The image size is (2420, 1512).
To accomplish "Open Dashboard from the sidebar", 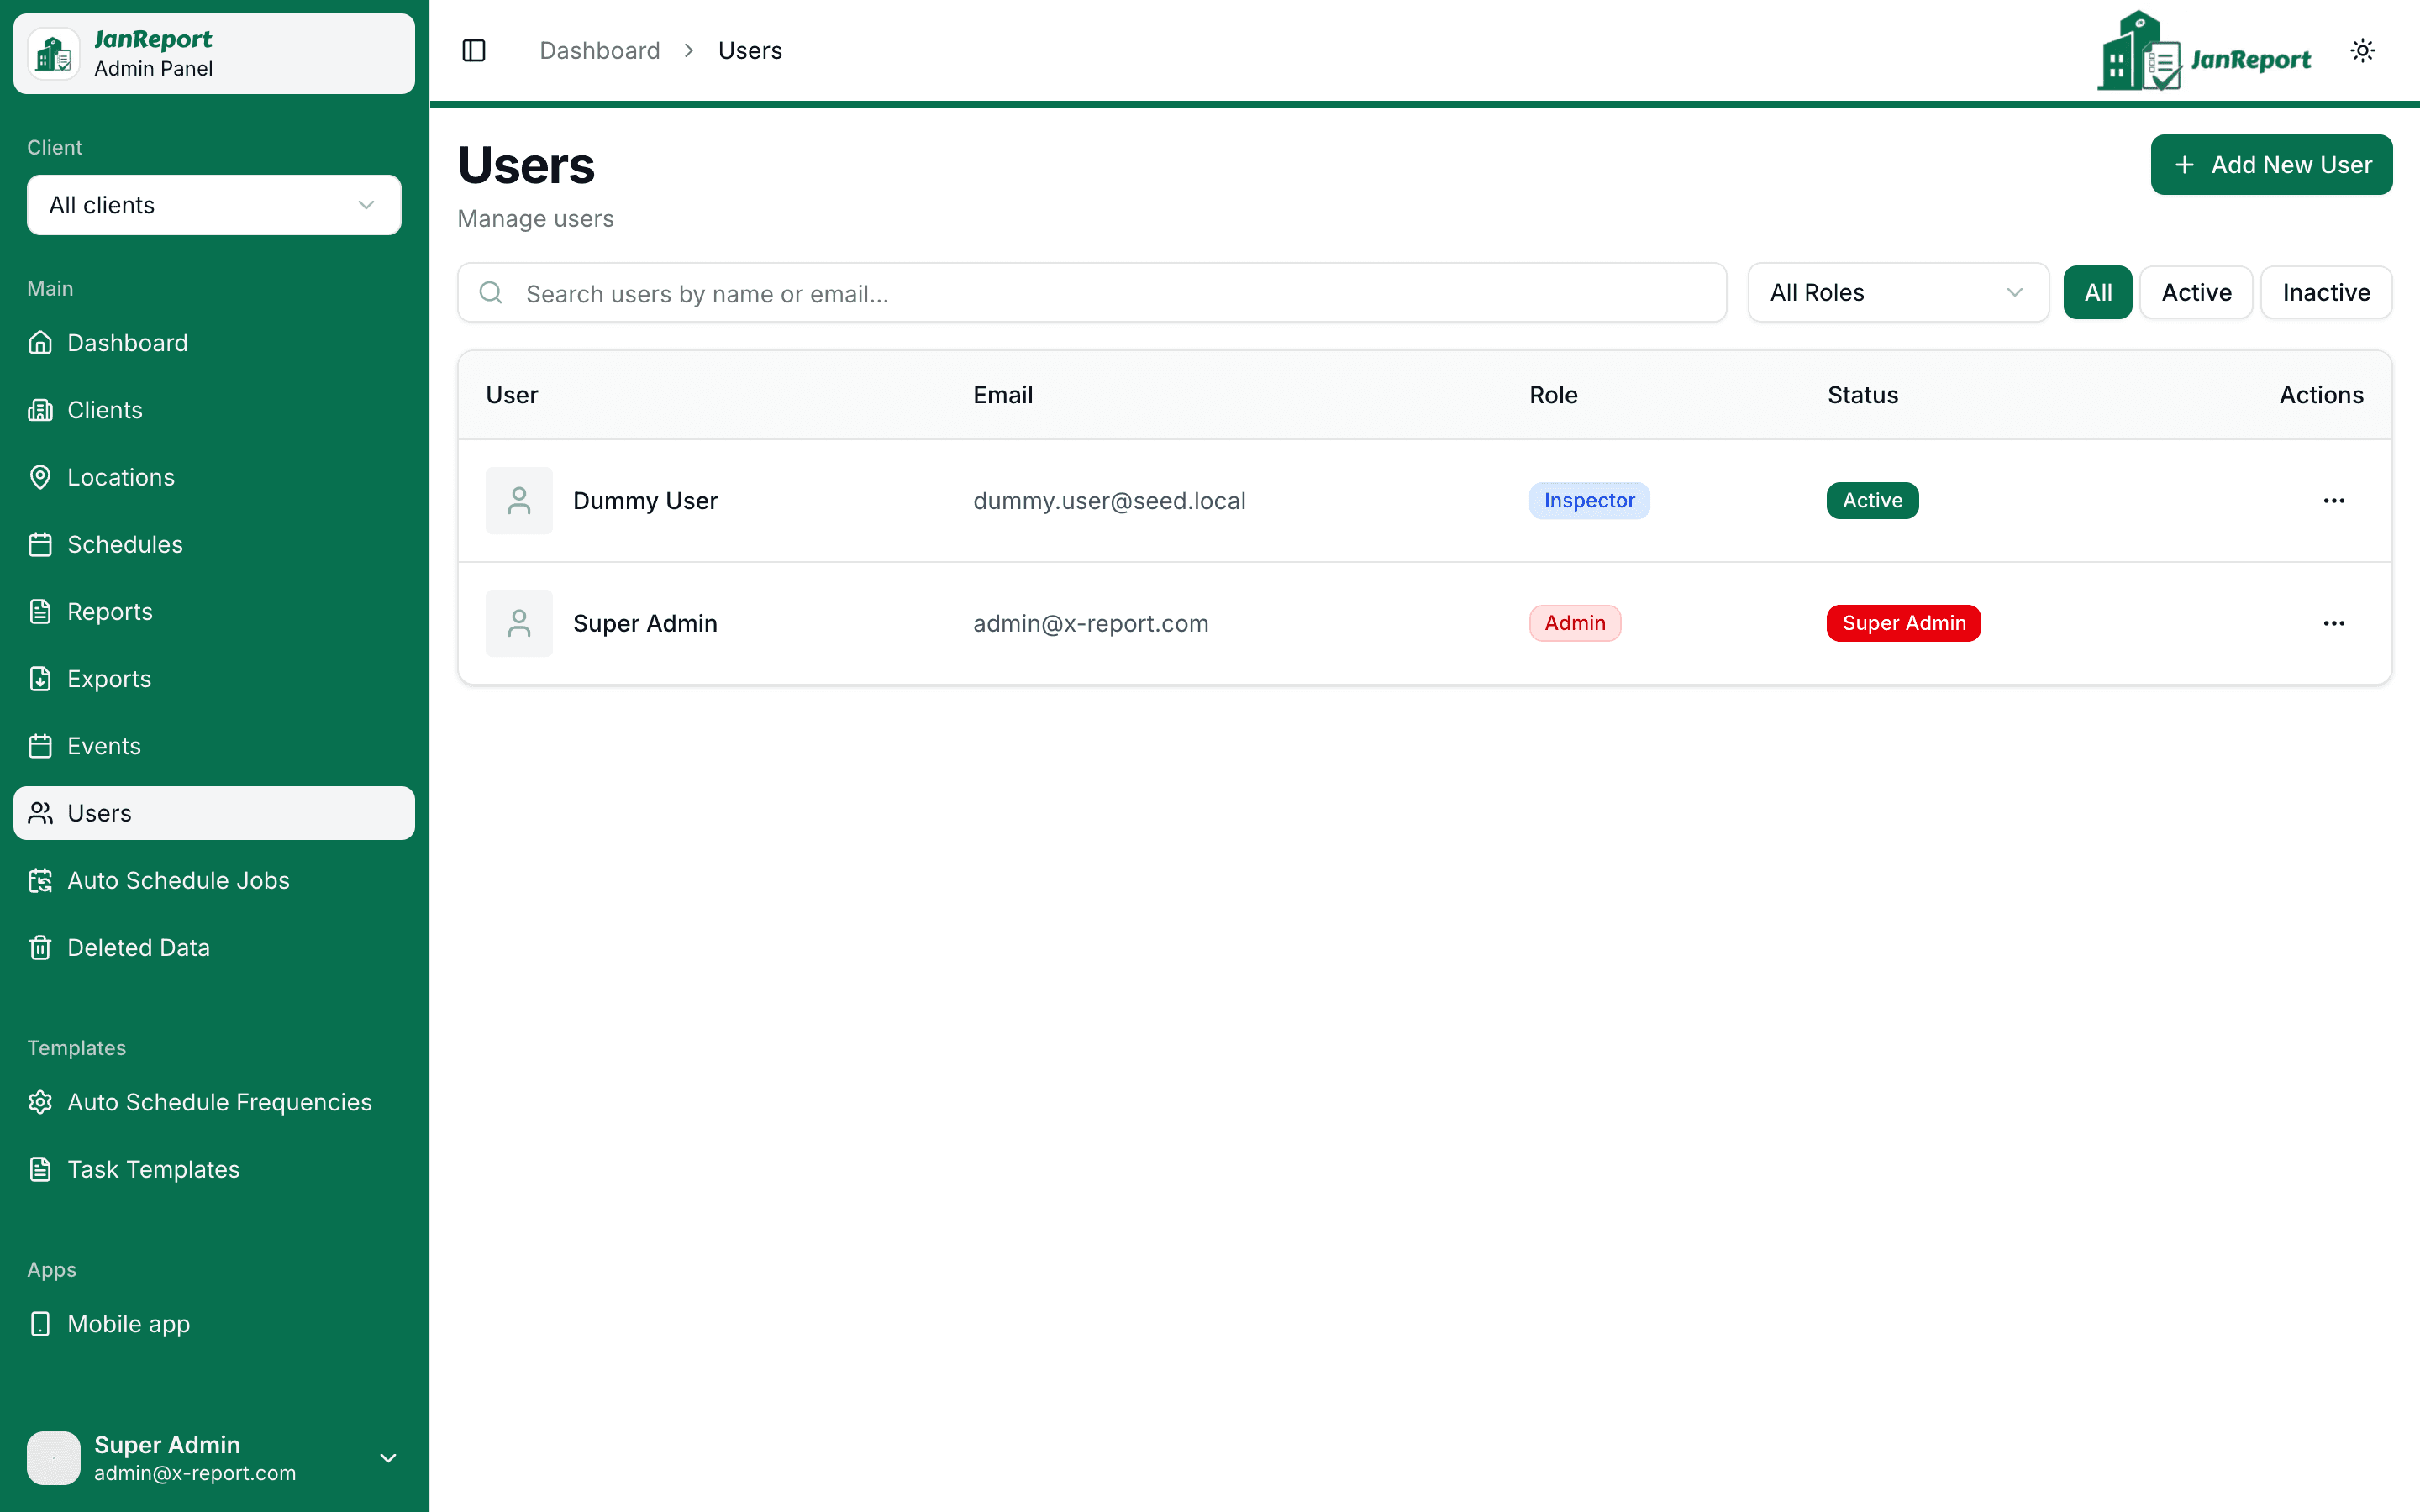I will (x=214, y=343).
